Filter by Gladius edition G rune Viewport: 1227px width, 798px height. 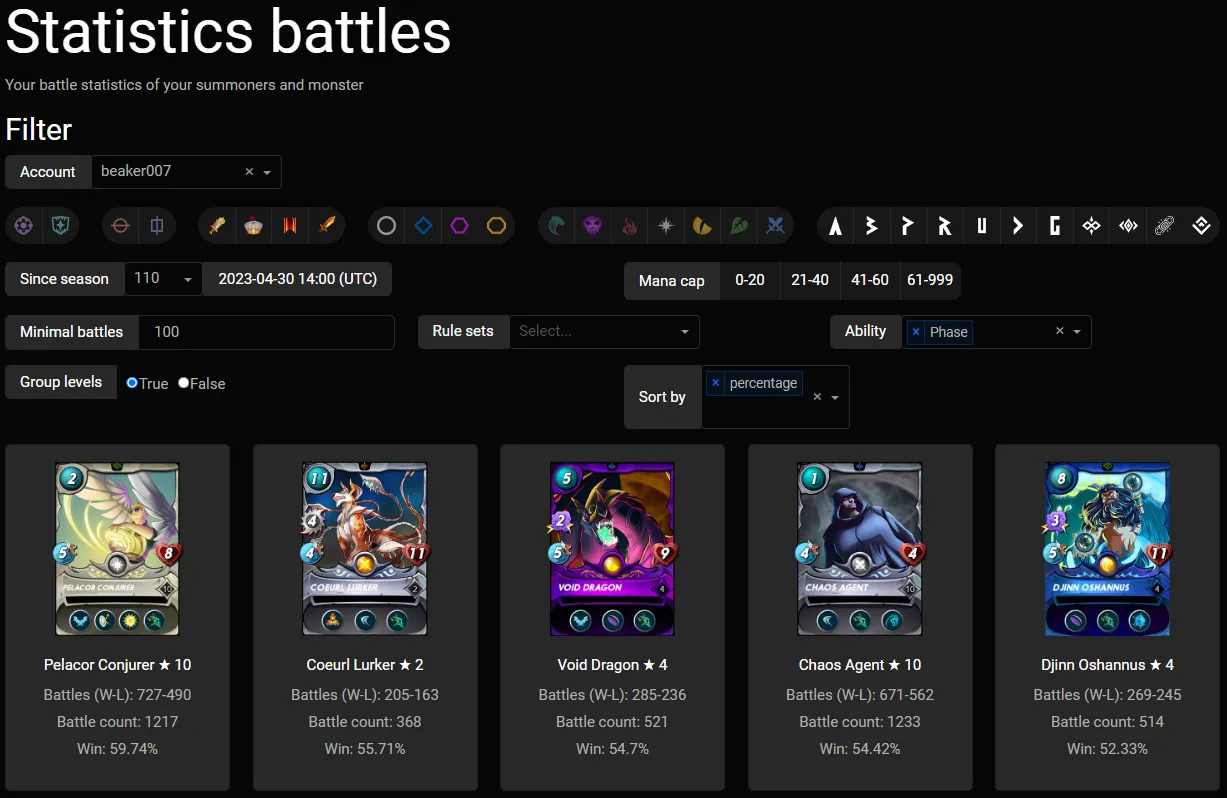point(1055,226)
